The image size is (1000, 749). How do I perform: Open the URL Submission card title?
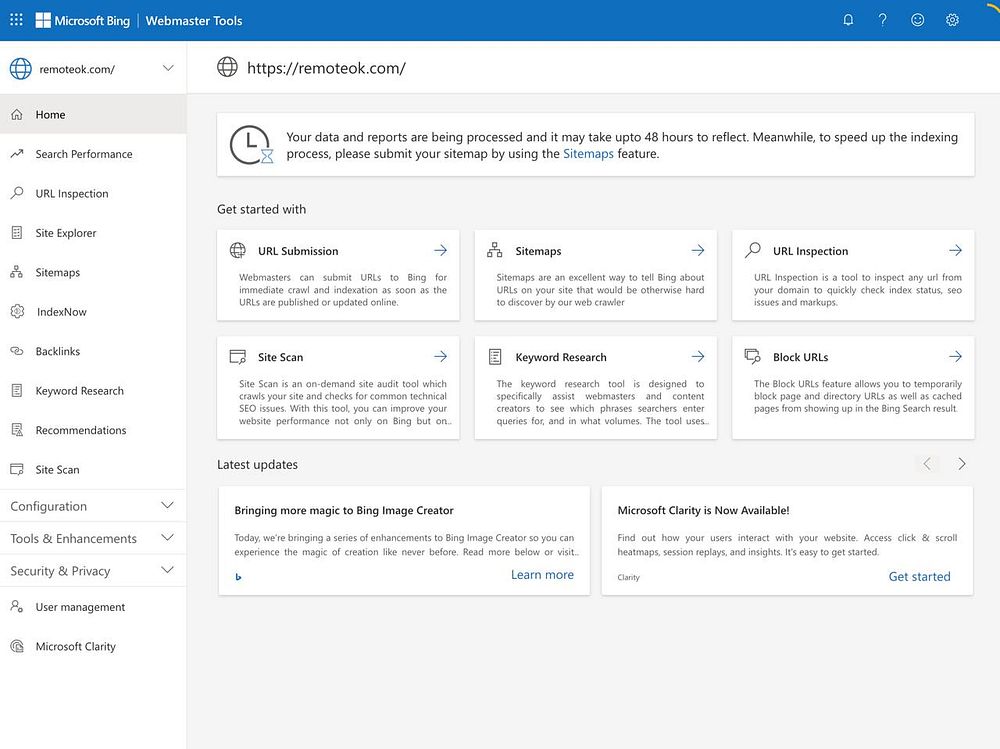point(298,251)
